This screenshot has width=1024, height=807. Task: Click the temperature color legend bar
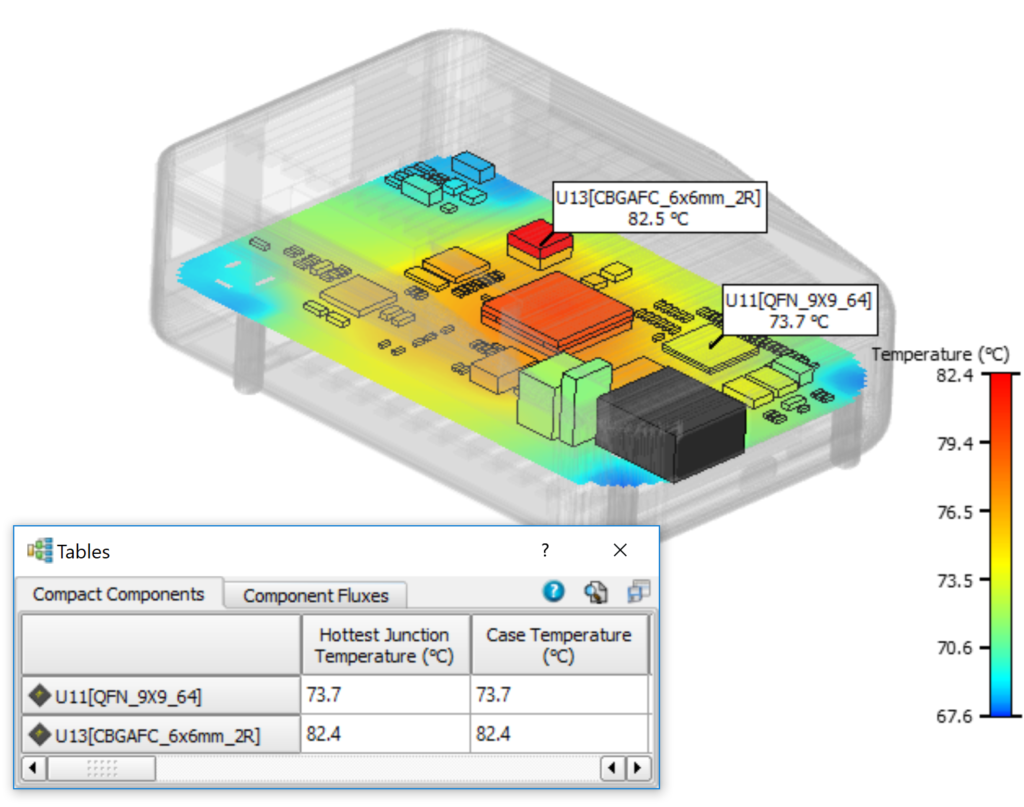click(x=1001, y=545)
